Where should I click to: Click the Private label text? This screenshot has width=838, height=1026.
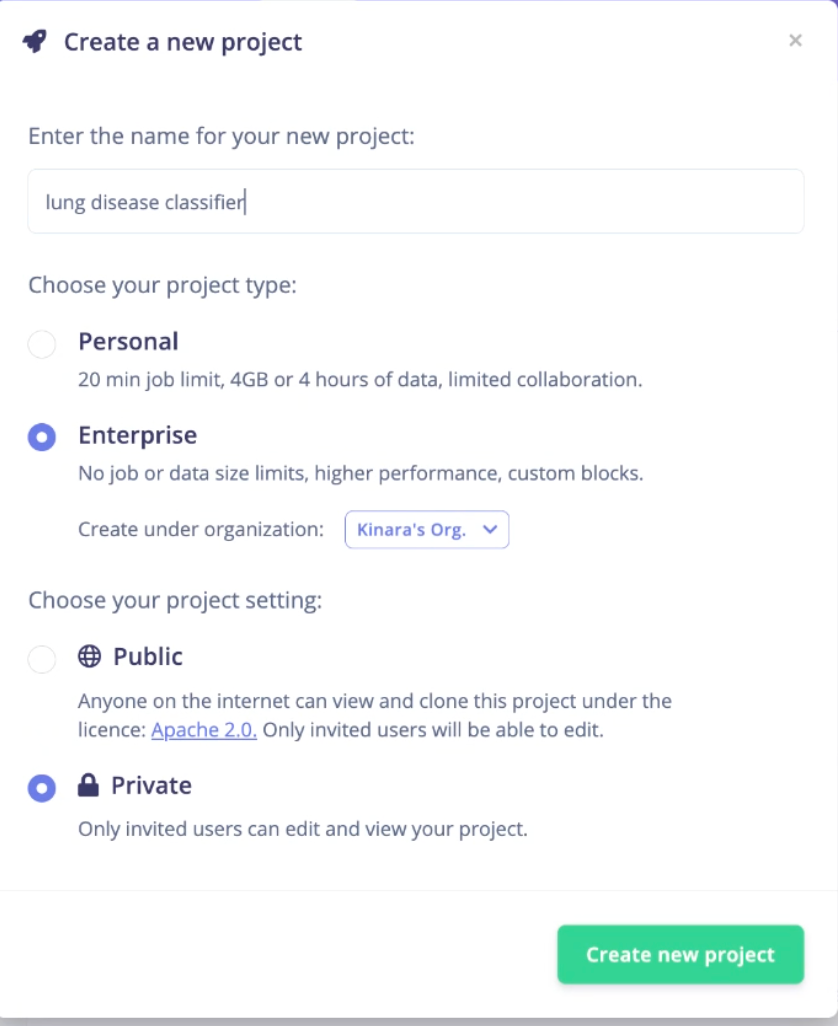151,785
